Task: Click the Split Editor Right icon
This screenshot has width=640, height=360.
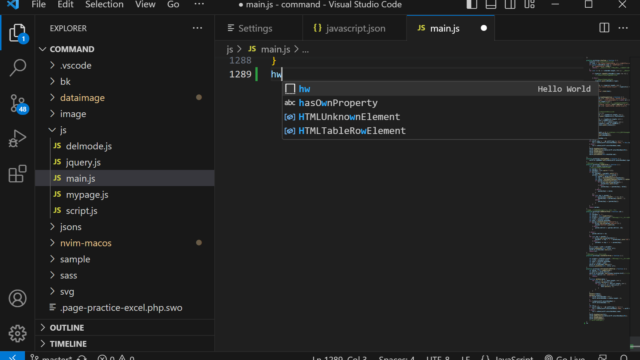Action: click(604, 28)
